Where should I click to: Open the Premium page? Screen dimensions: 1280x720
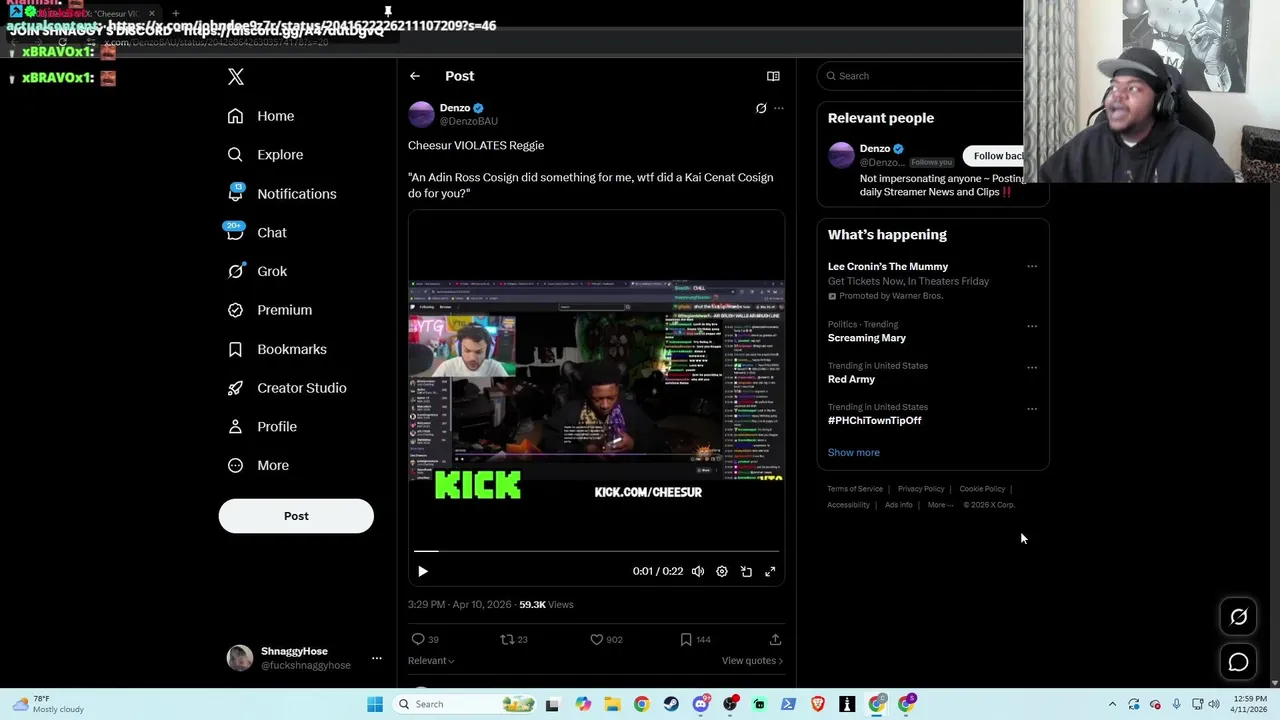tap(270, 310)
